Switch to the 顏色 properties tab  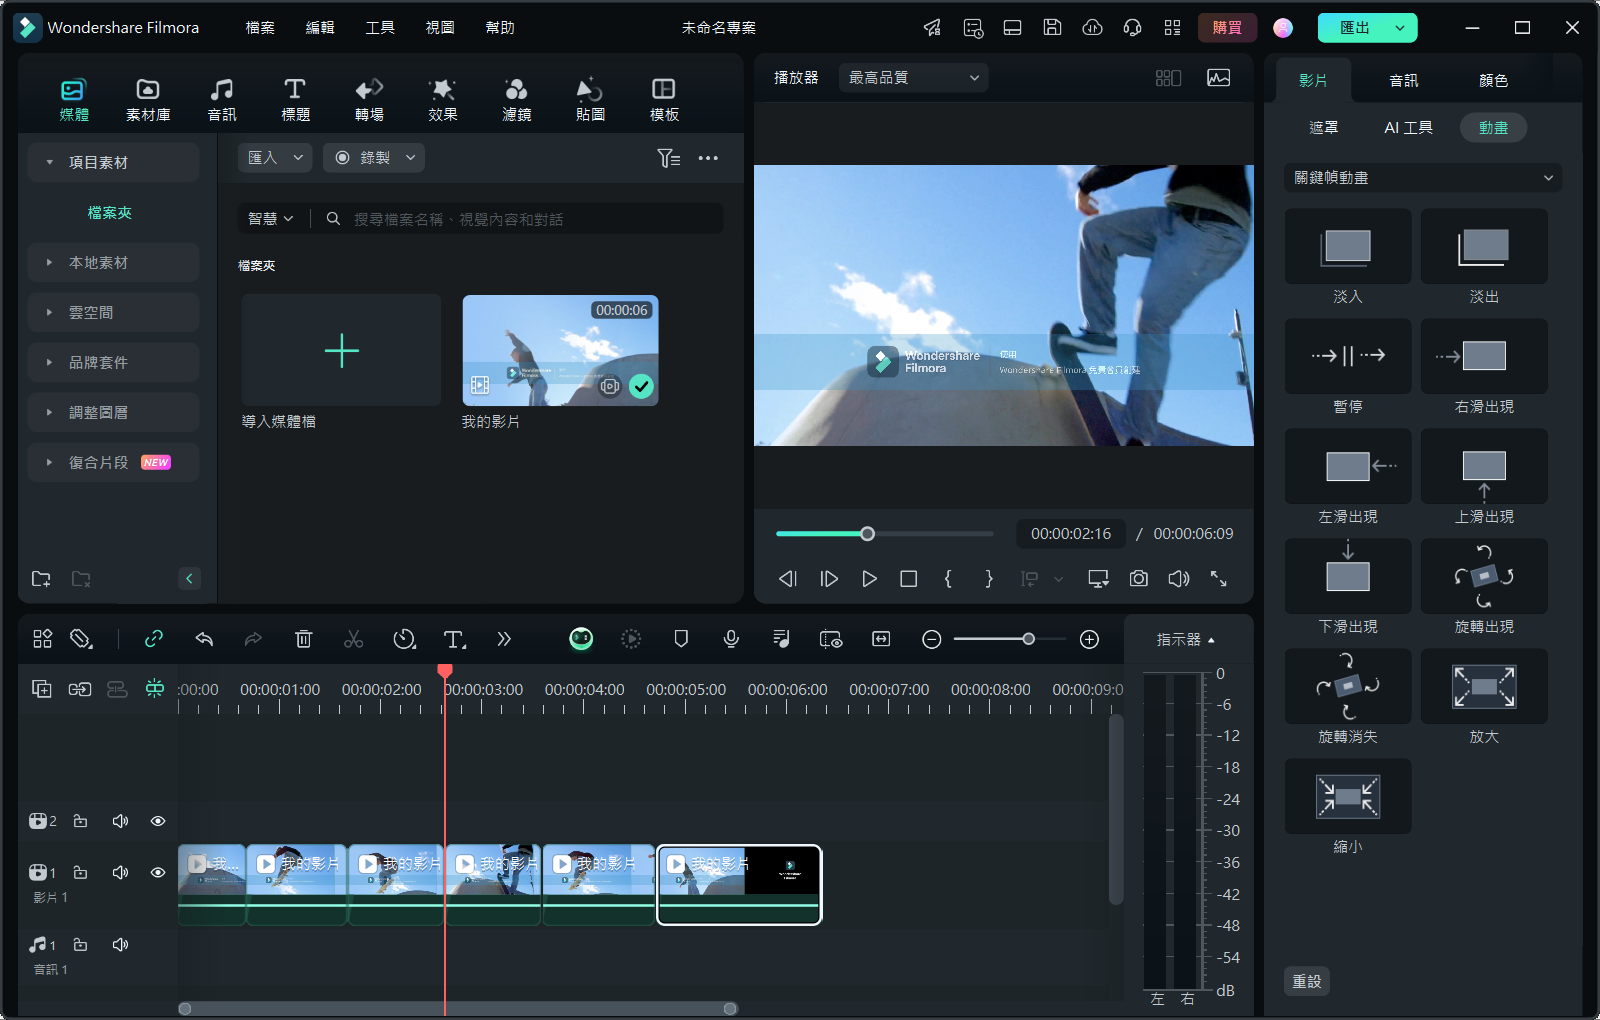pos(1493,80)
